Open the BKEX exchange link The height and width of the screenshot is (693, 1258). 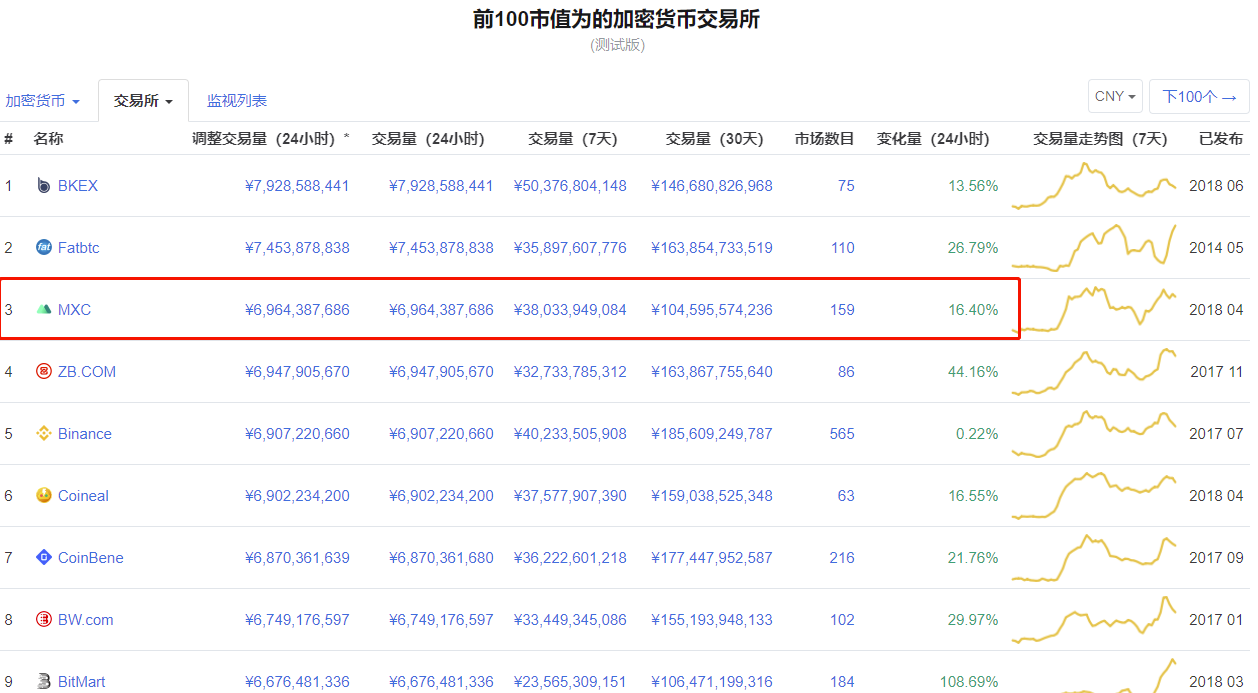(x=78, y=186)
